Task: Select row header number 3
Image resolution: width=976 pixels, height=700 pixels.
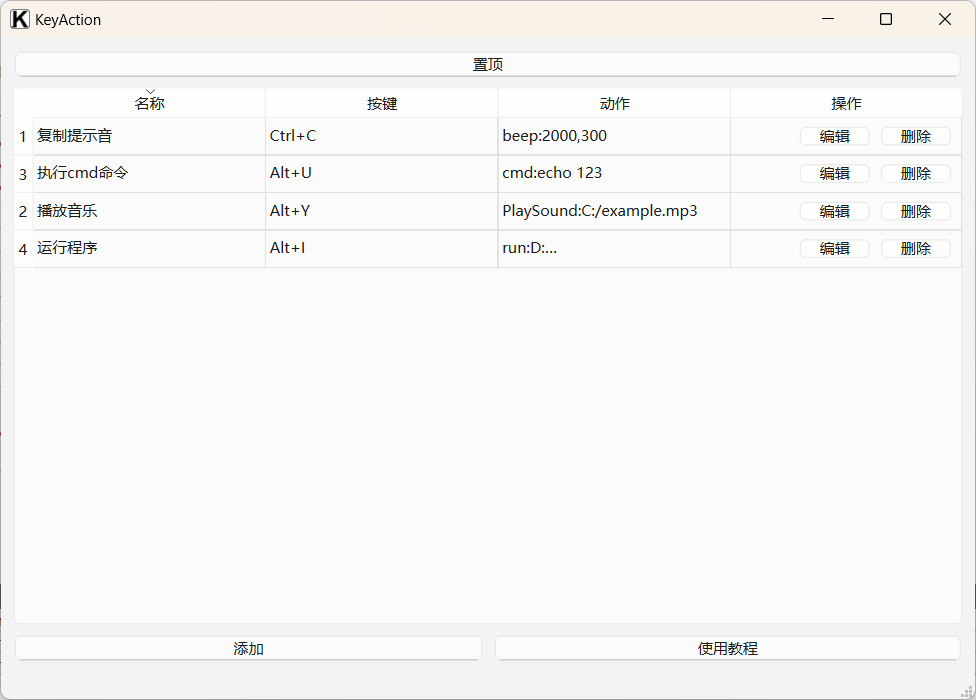Action: point(23,174)
